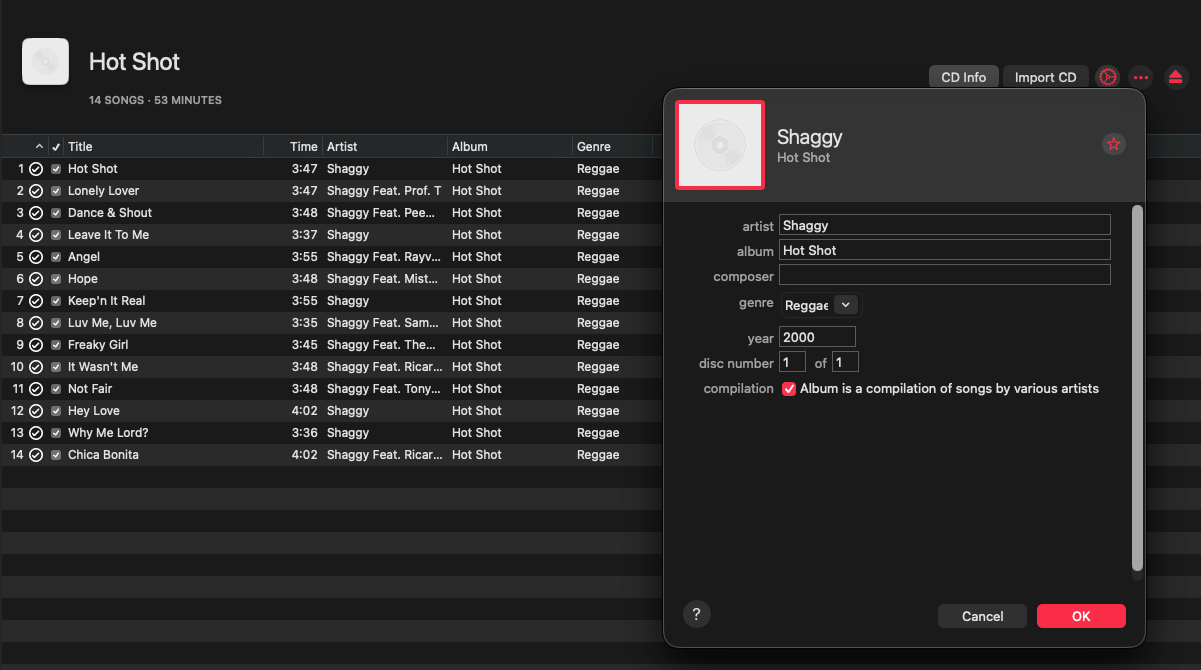Click checkmark circle icon for Why Me Lord?

point(36,433)
